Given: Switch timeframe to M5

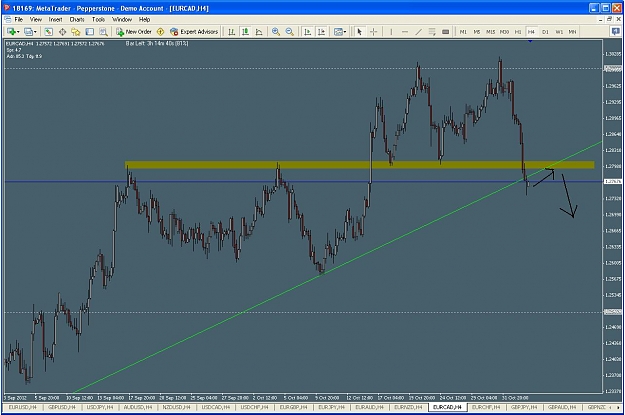Looking at the screenshot, I should (477, 32).
